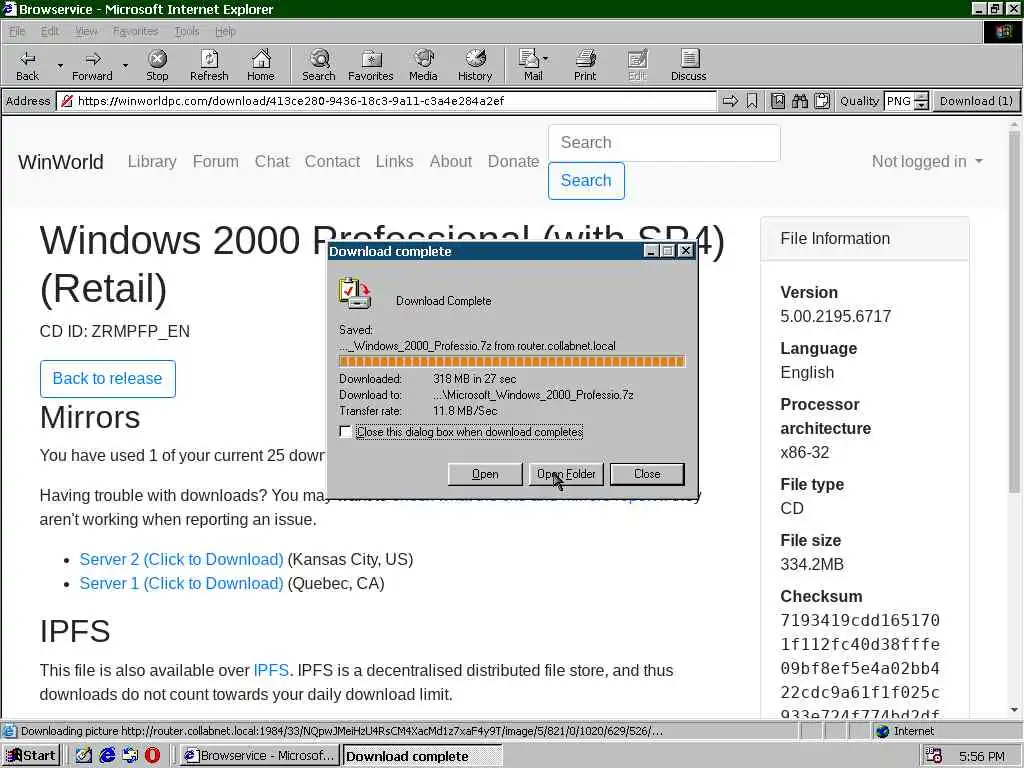
Task: Print the current page
Action: click(x=585, y=65)
